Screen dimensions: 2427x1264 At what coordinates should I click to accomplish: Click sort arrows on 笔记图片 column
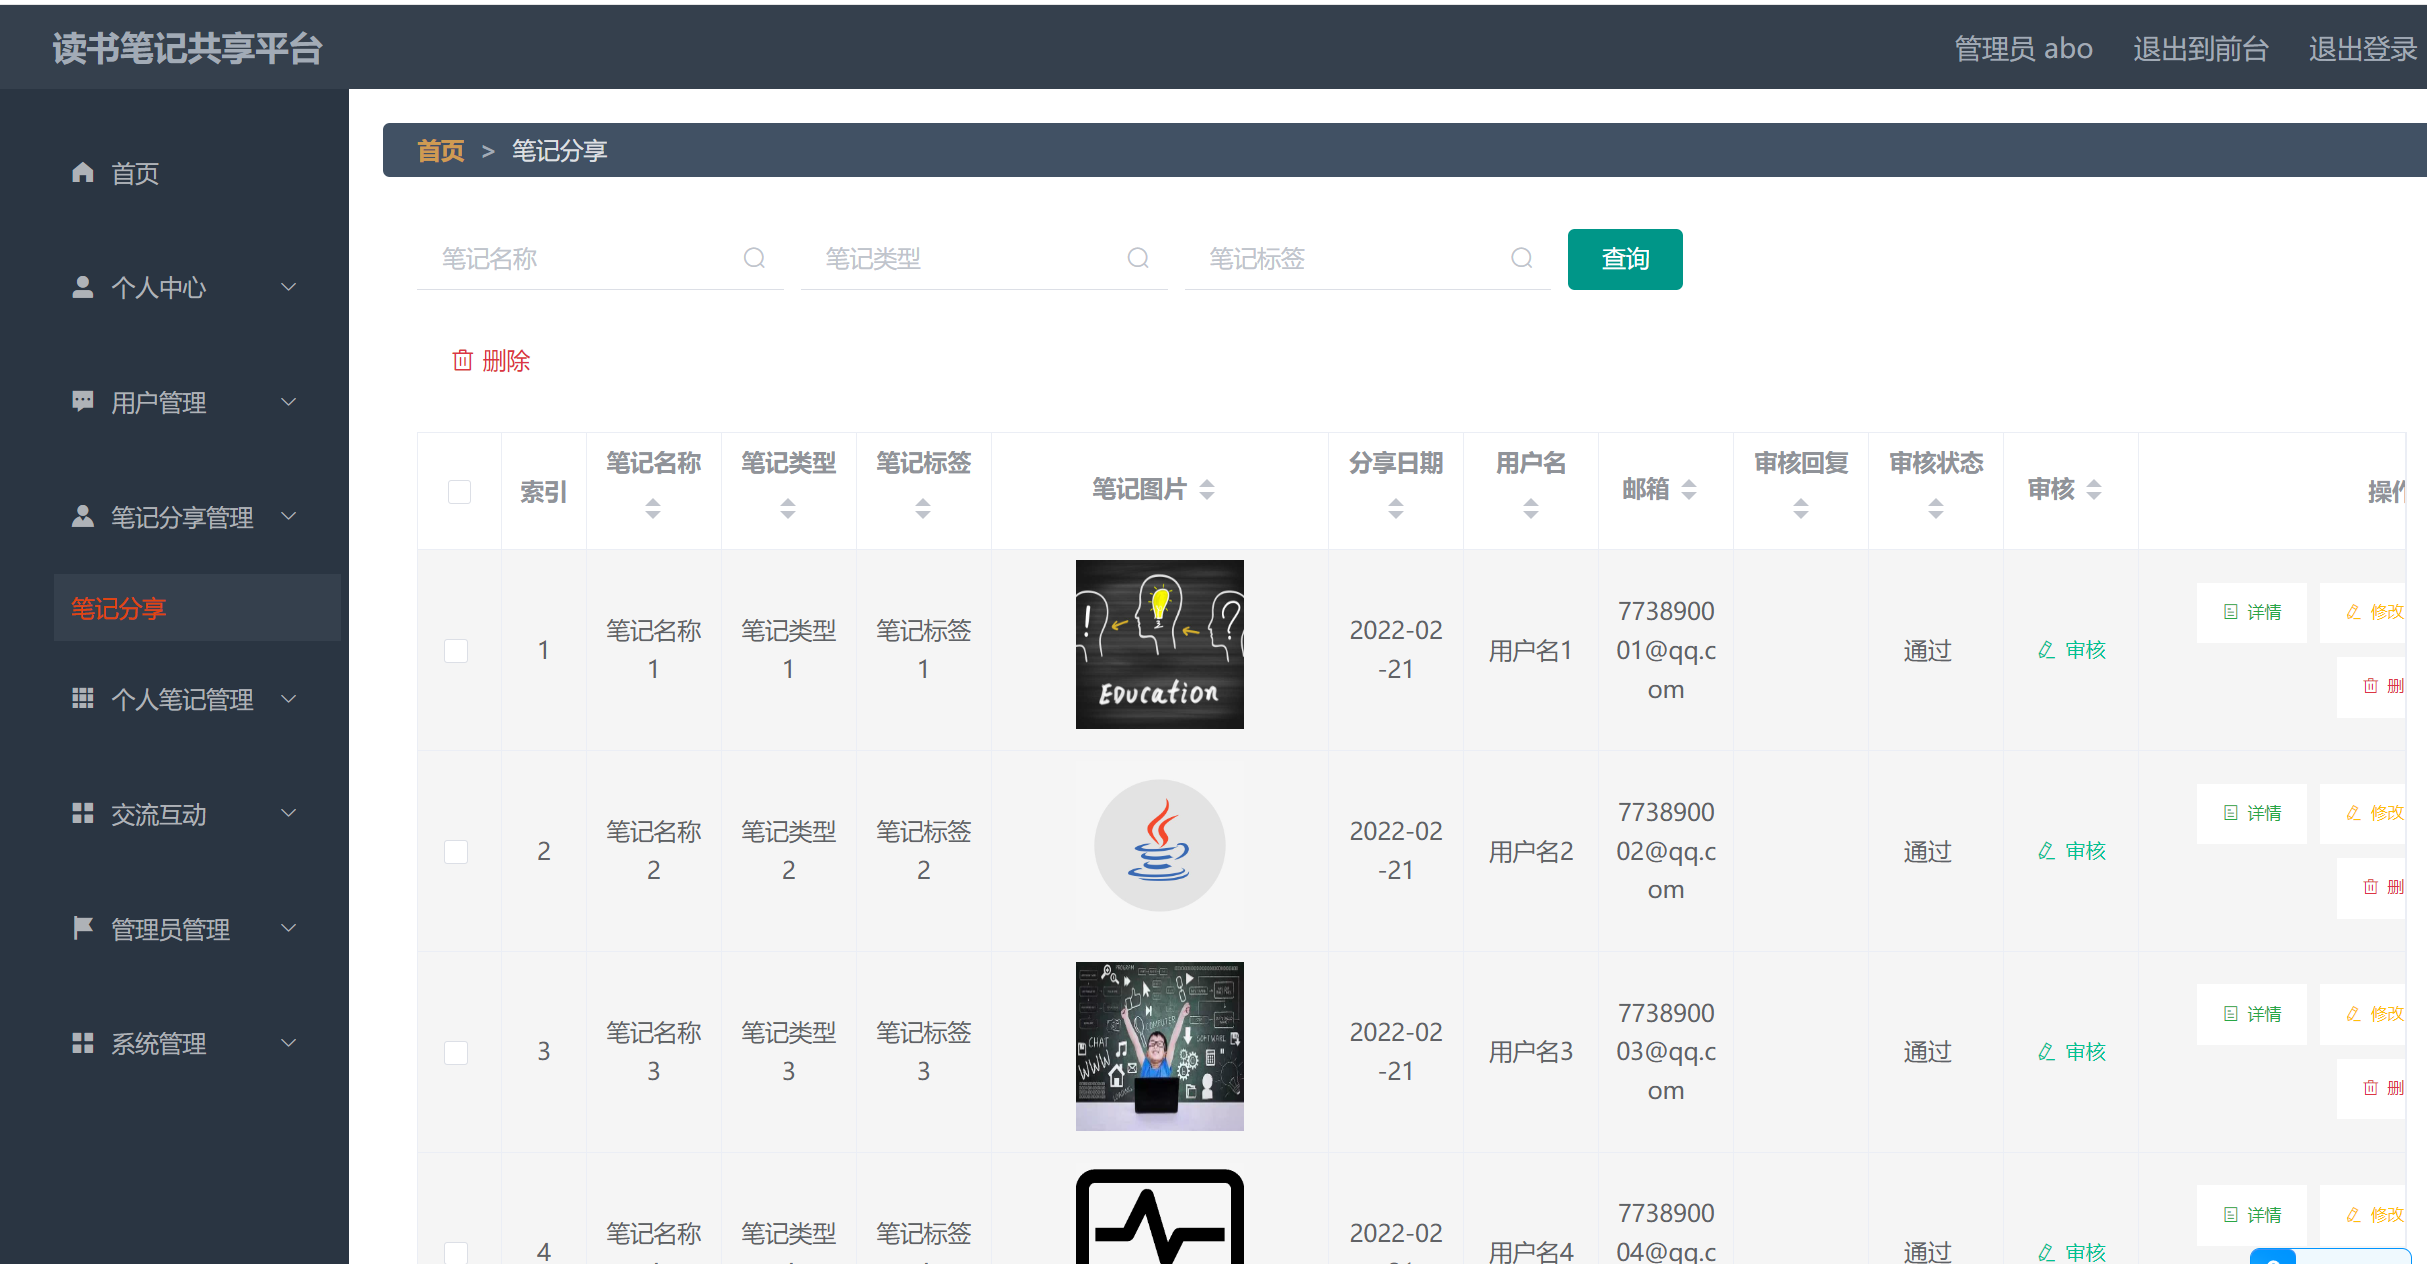(x=1207, y=489)
